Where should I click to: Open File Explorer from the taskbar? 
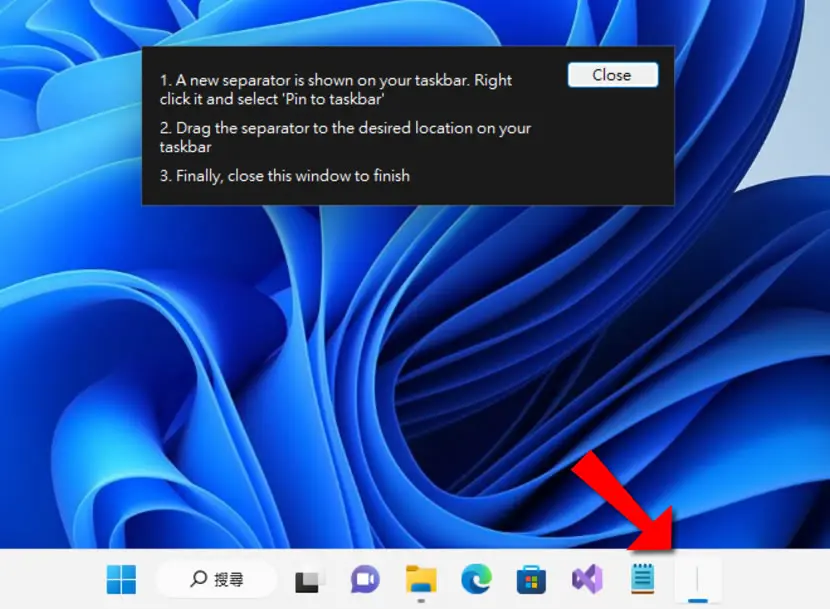[x=421, y=579]
